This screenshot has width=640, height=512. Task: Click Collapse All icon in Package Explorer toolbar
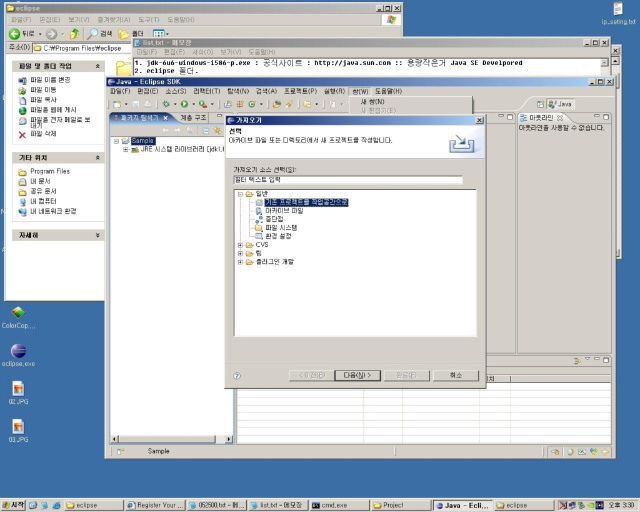(206, 131)
